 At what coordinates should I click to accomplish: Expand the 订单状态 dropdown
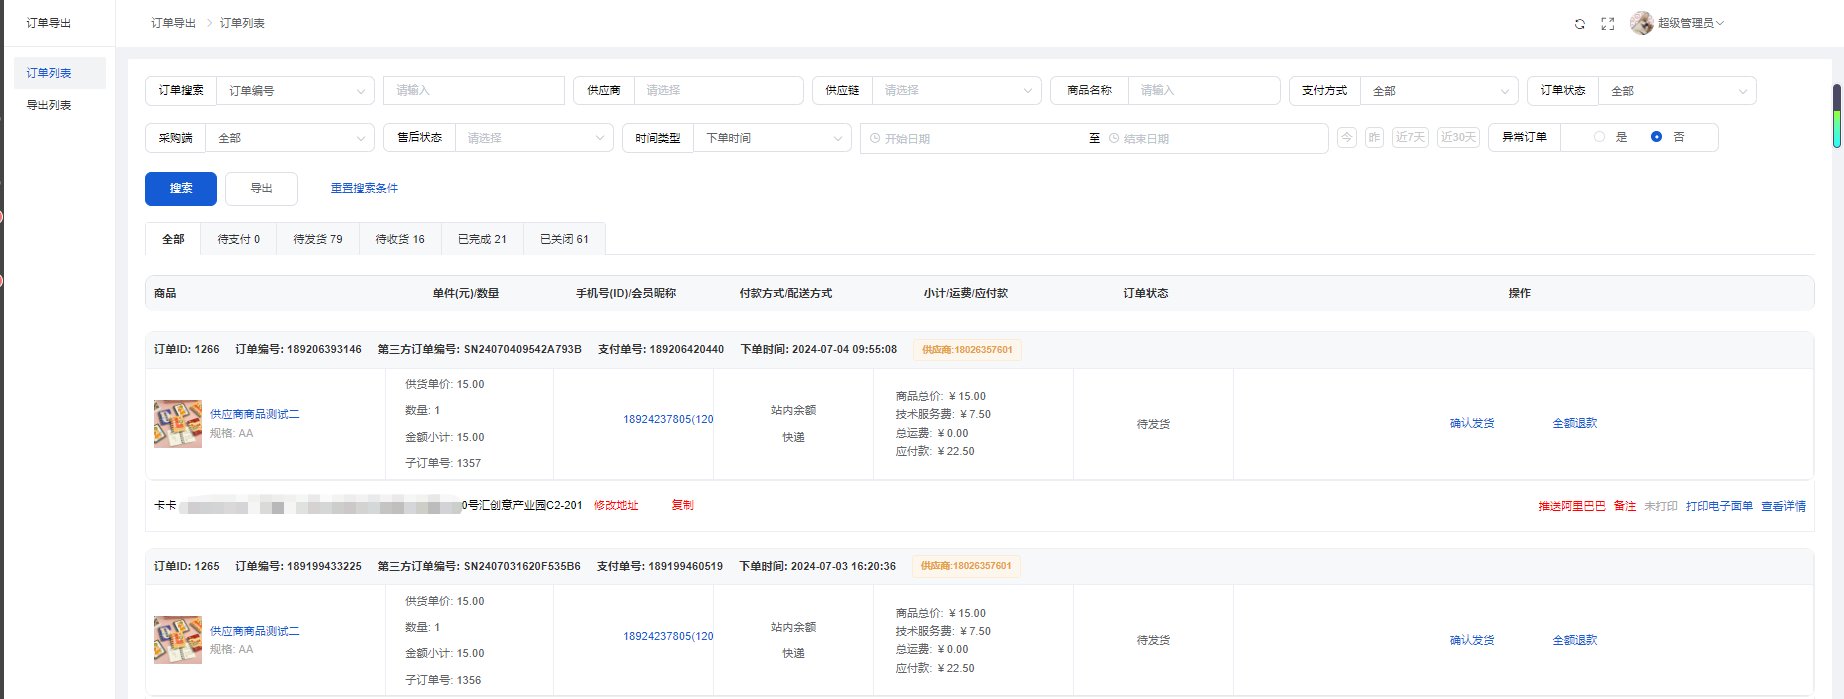click(1677, 91)
